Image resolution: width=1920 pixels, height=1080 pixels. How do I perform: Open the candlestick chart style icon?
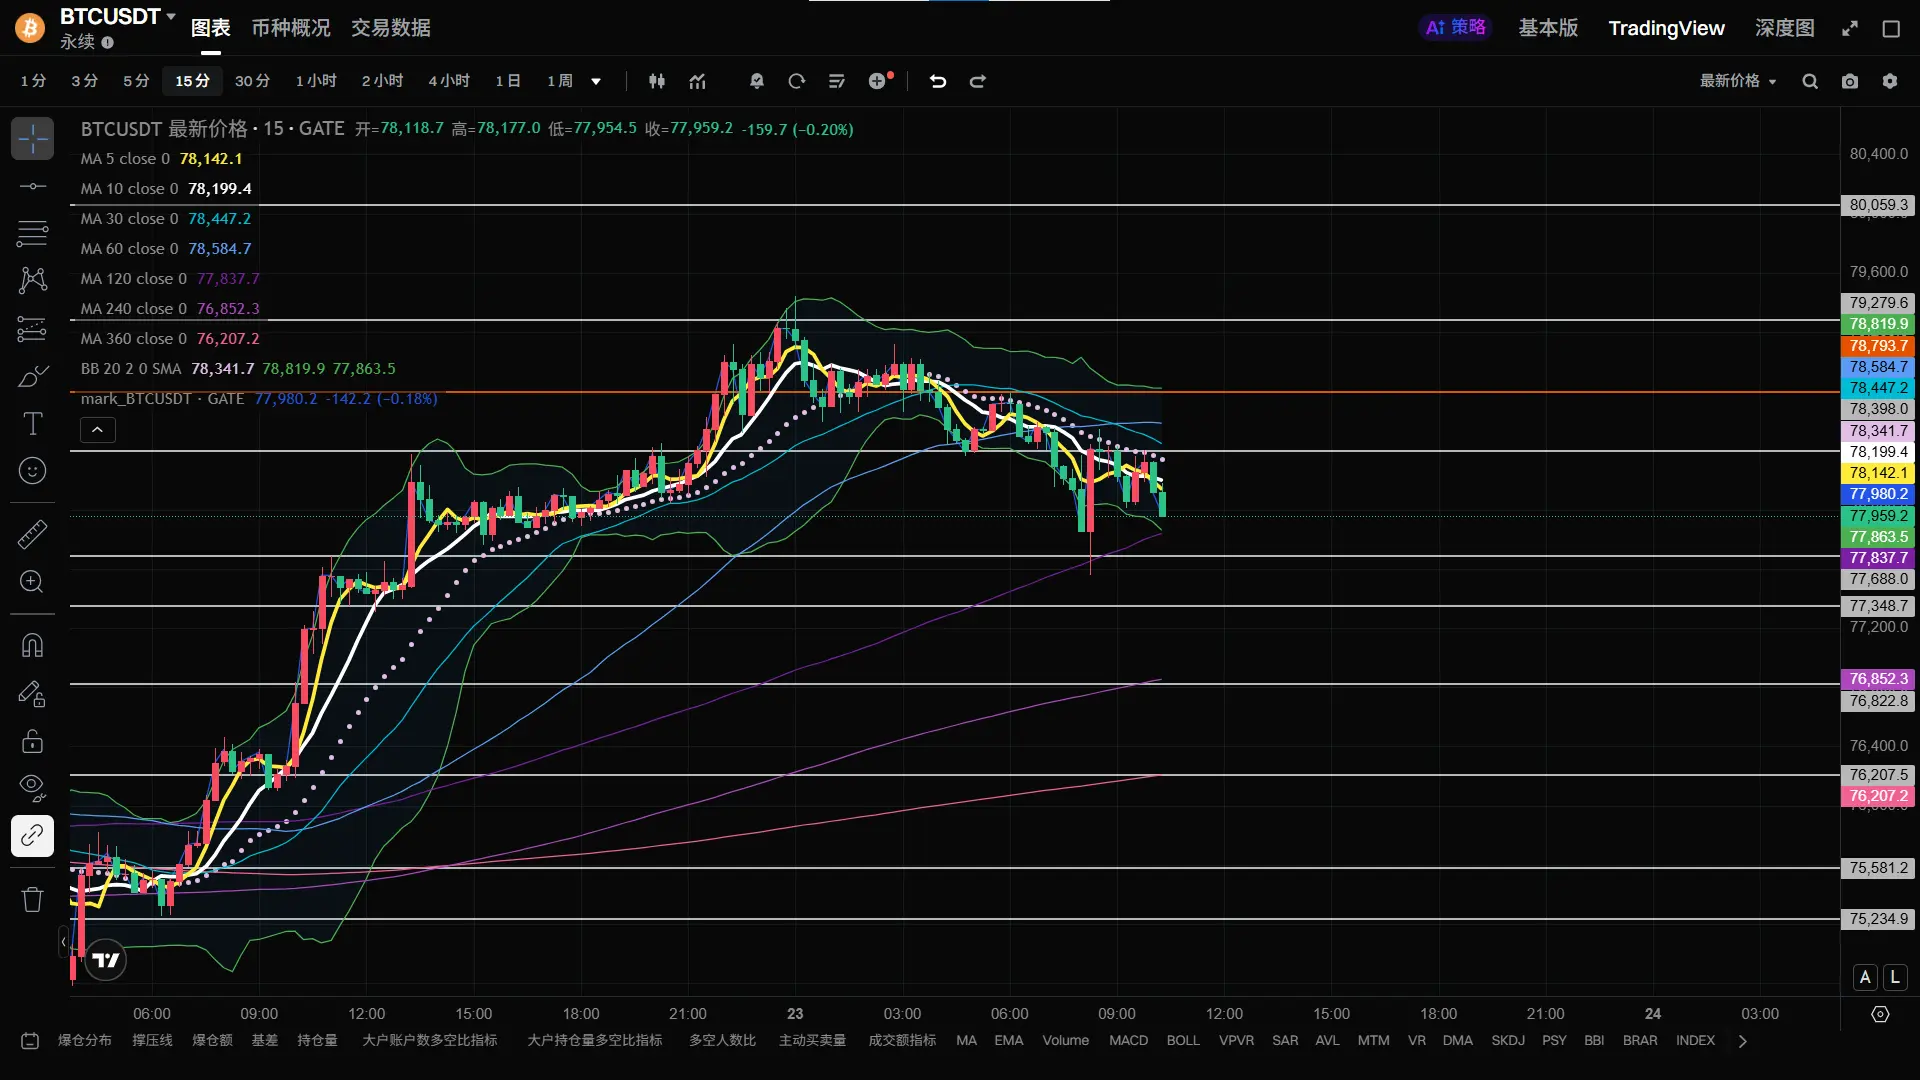coord(657,81)
